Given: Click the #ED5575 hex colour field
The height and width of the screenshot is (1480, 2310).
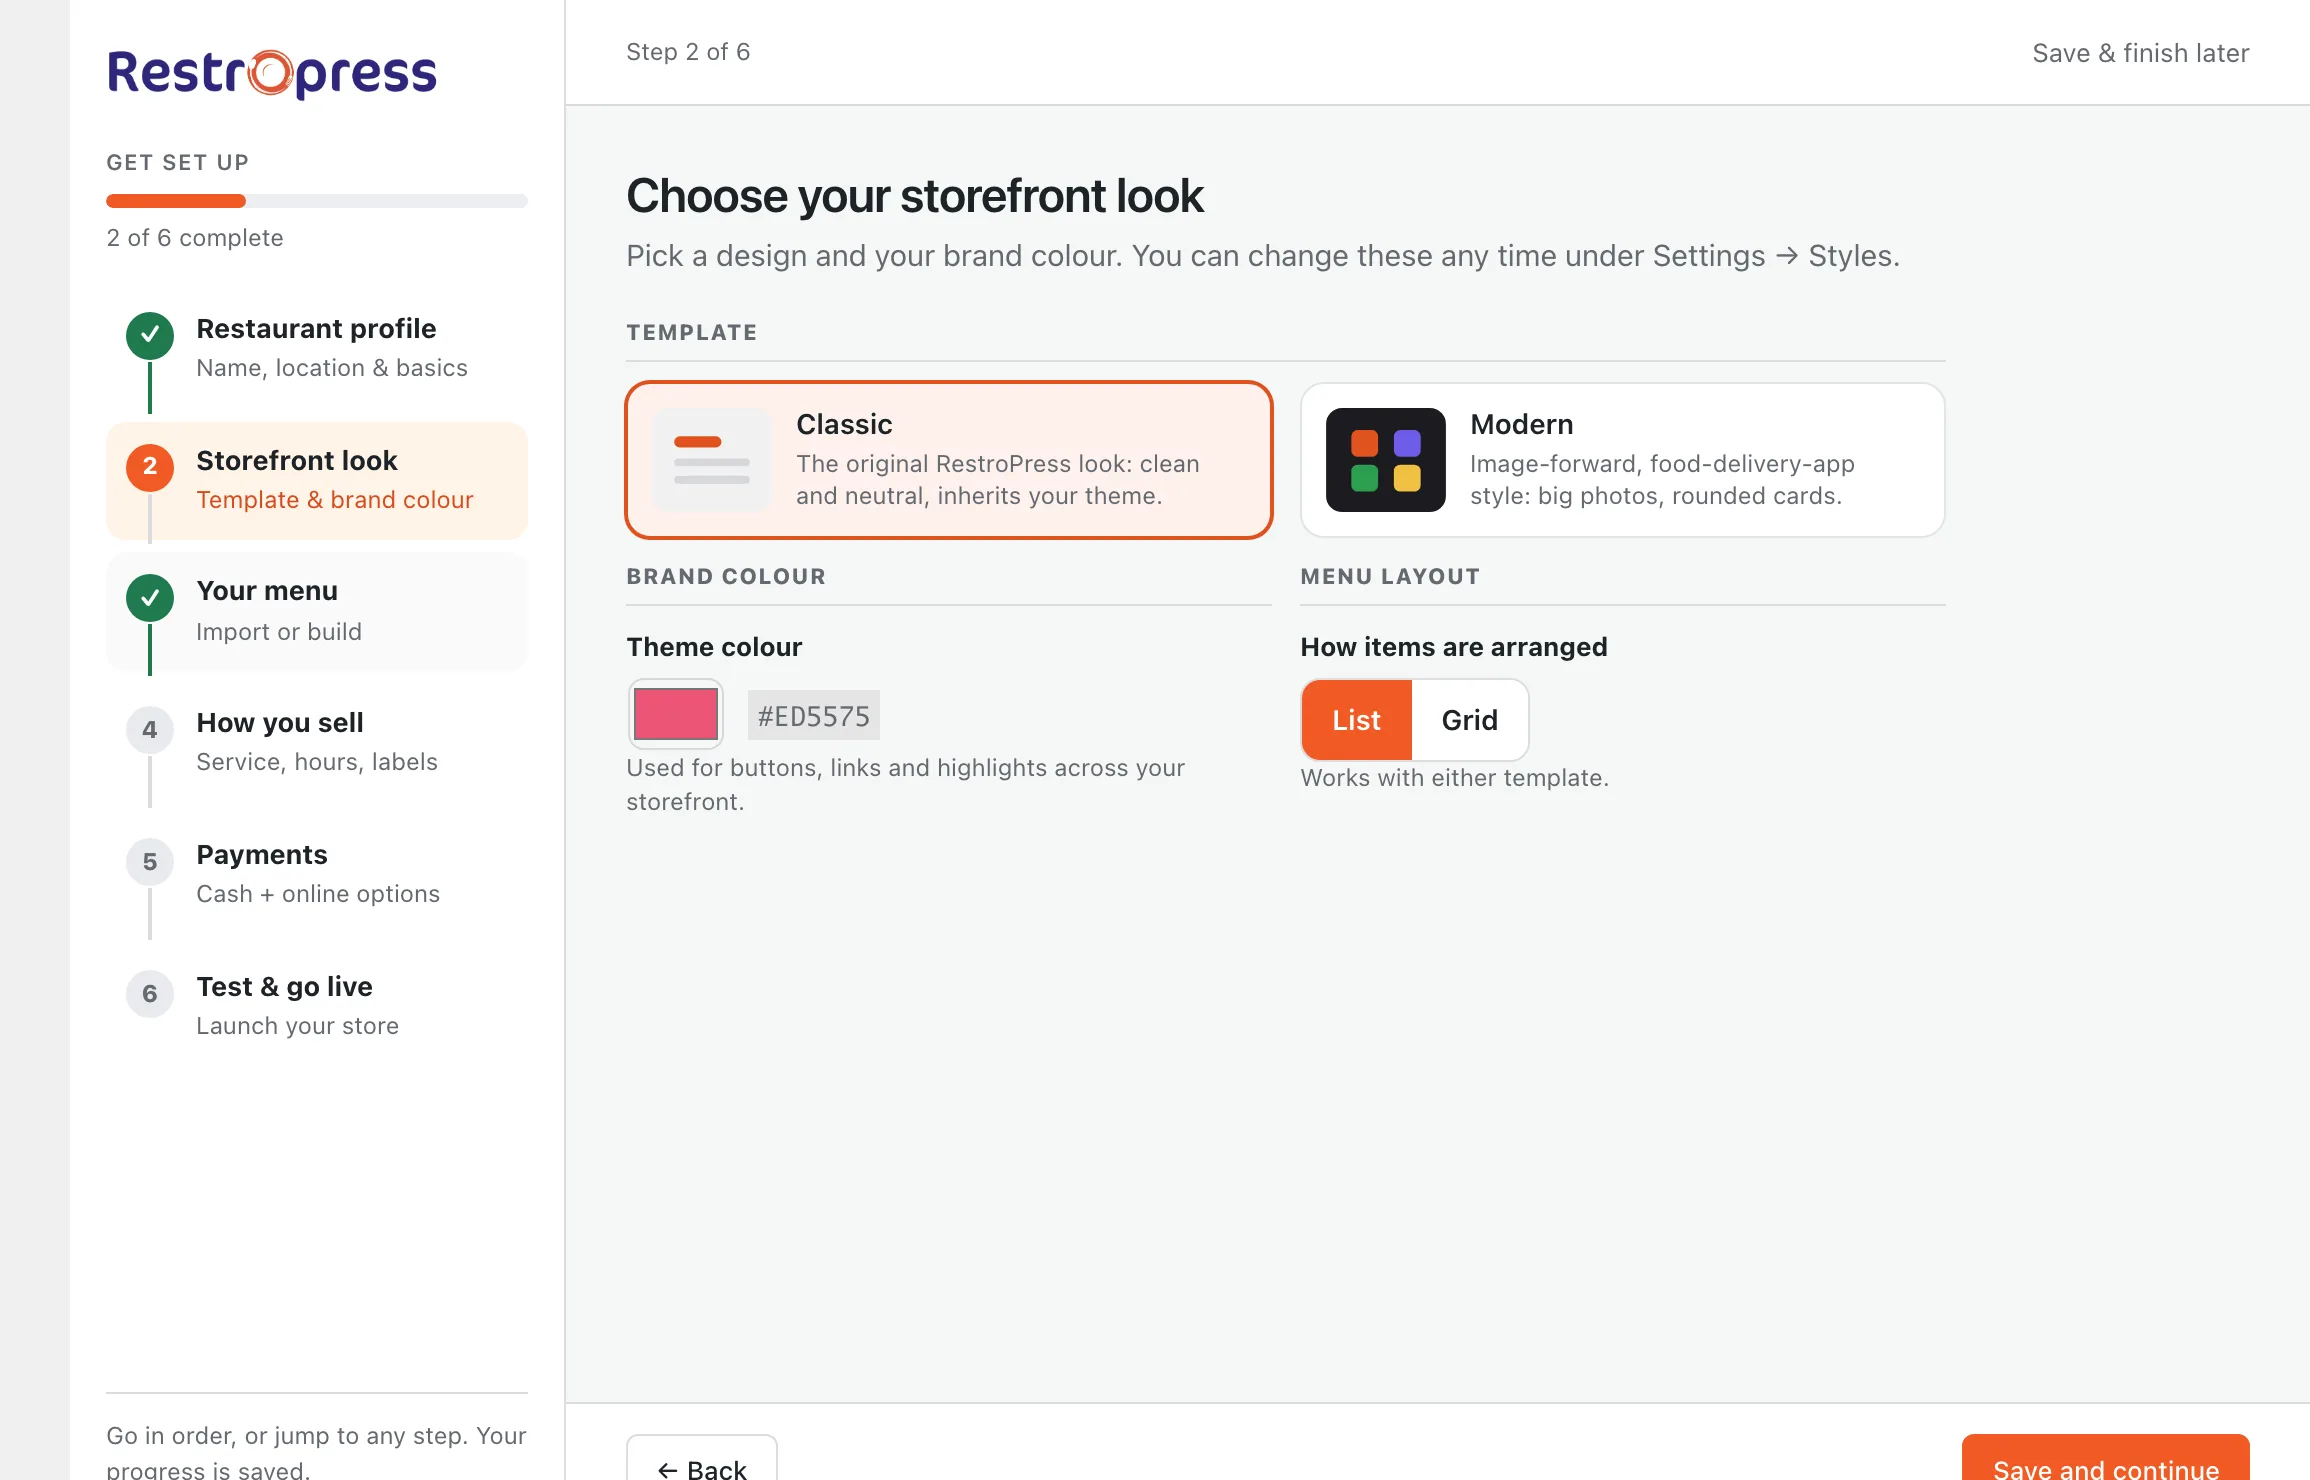Looking at the screenshot, I should (x=814, y=716).
